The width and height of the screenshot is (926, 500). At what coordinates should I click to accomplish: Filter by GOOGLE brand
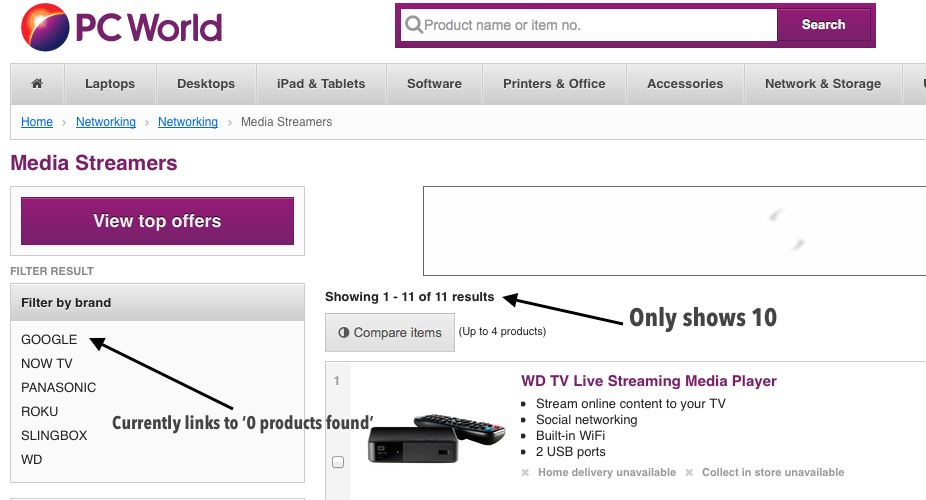coord(49,340)
